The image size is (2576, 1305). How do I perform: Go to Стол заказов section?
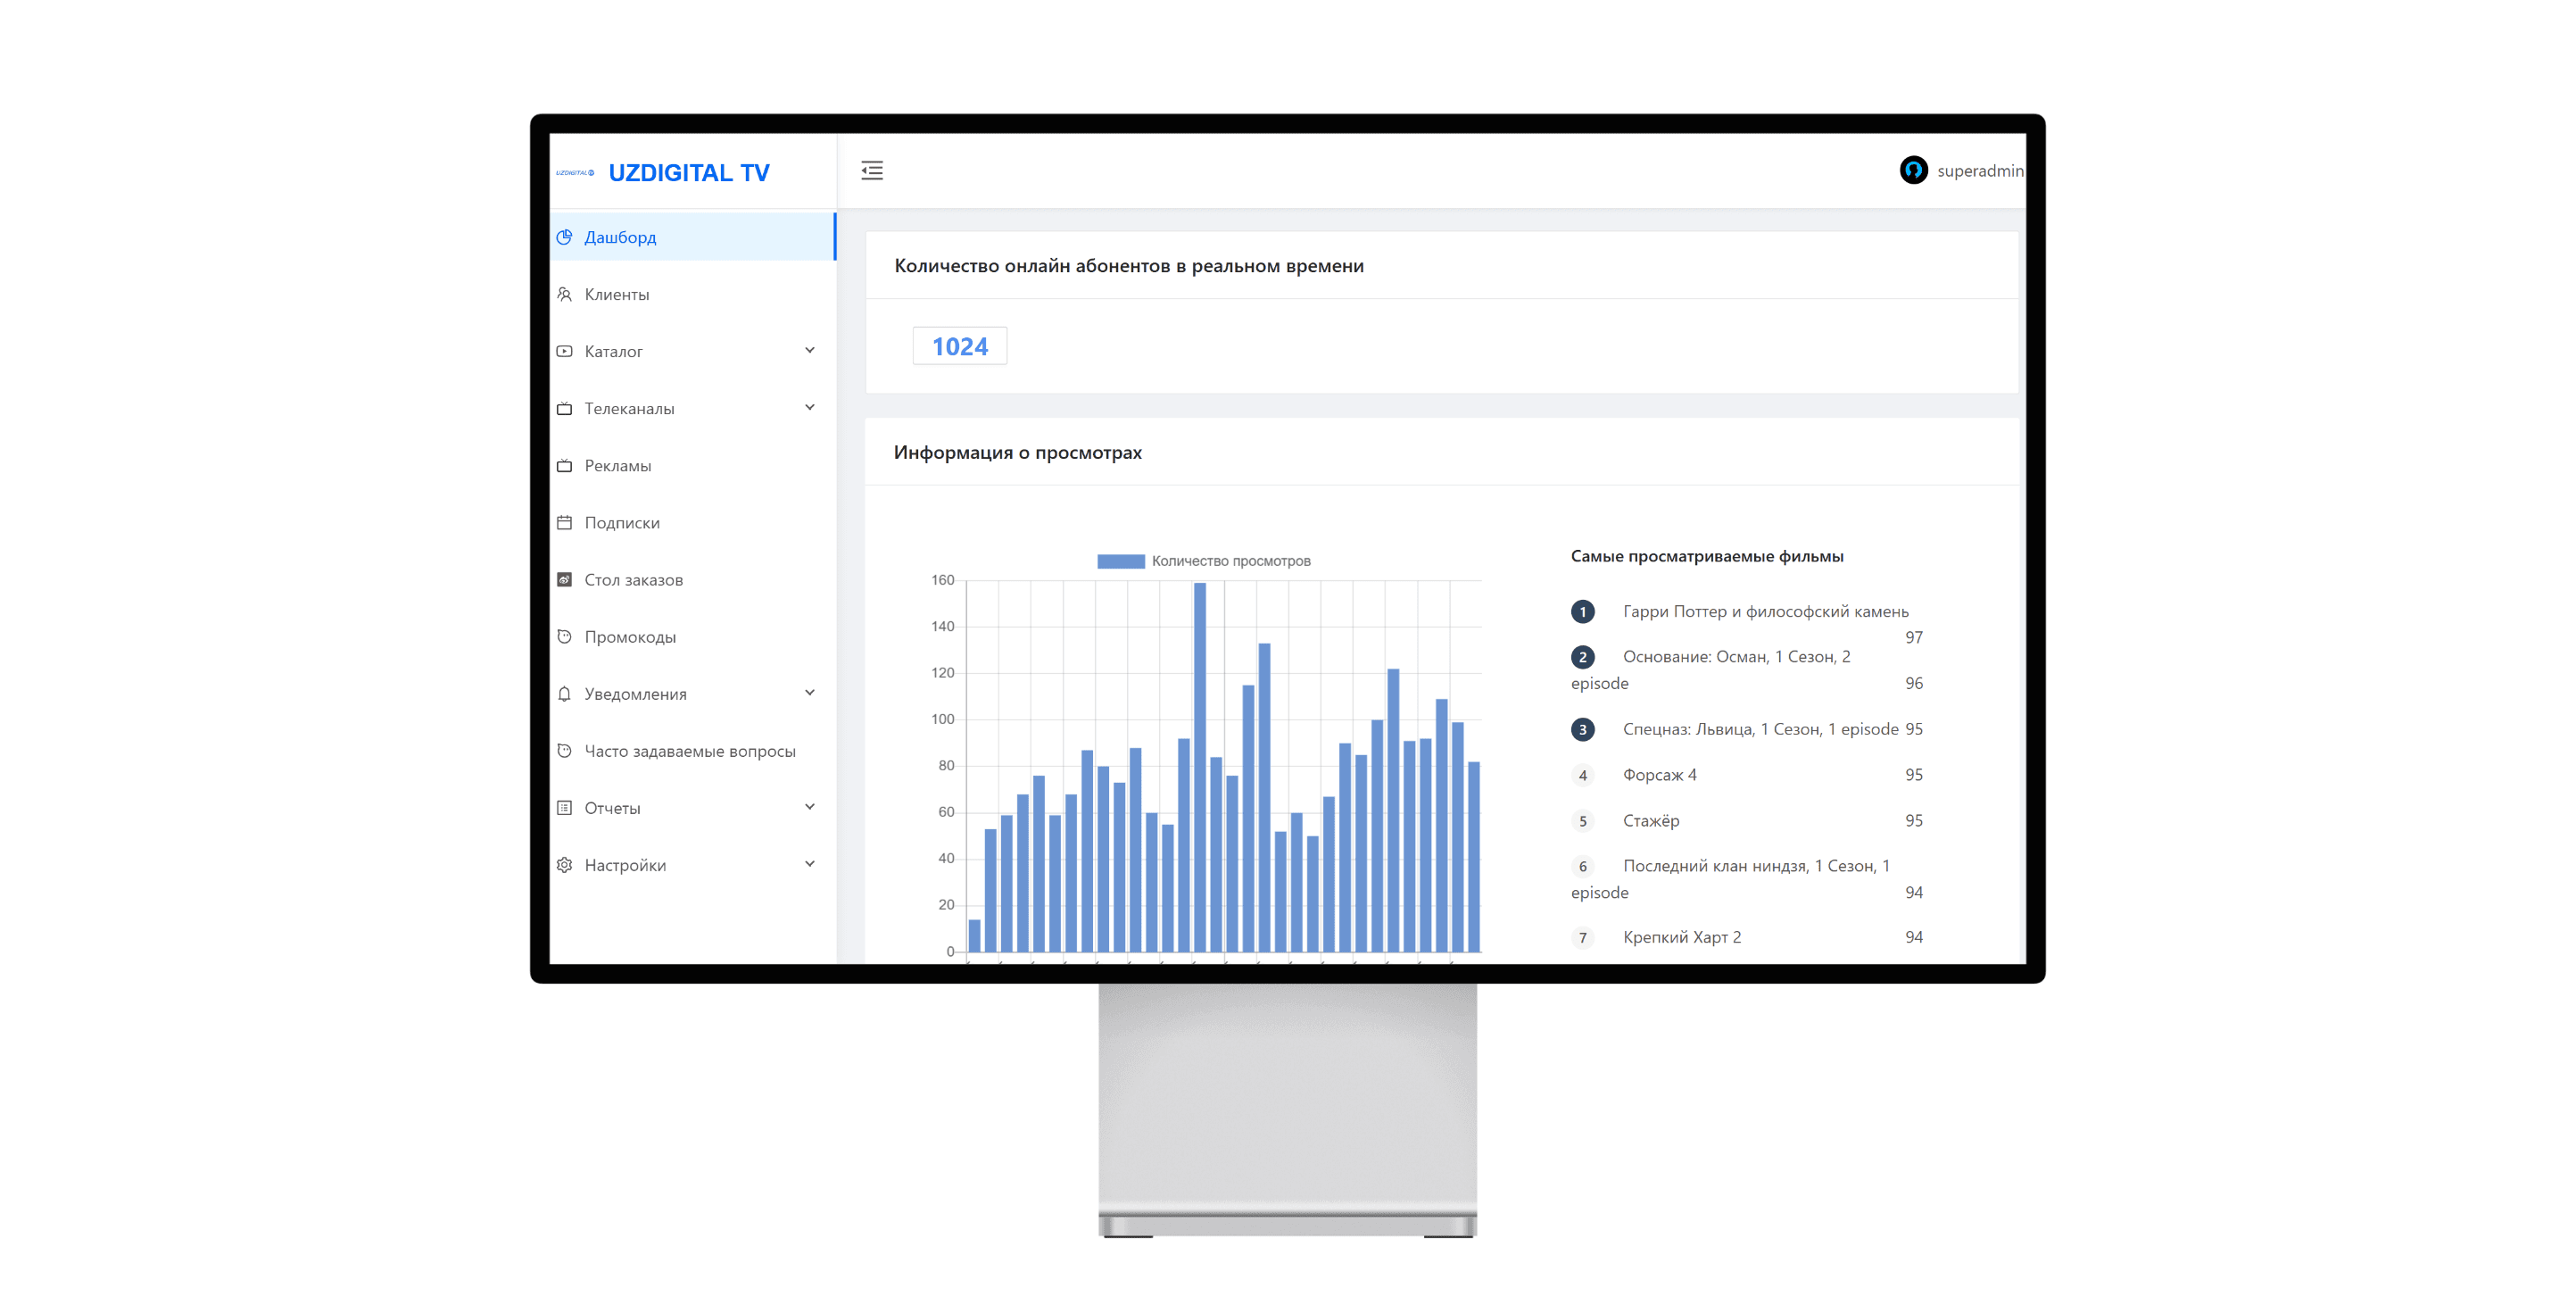coord(692,579)
